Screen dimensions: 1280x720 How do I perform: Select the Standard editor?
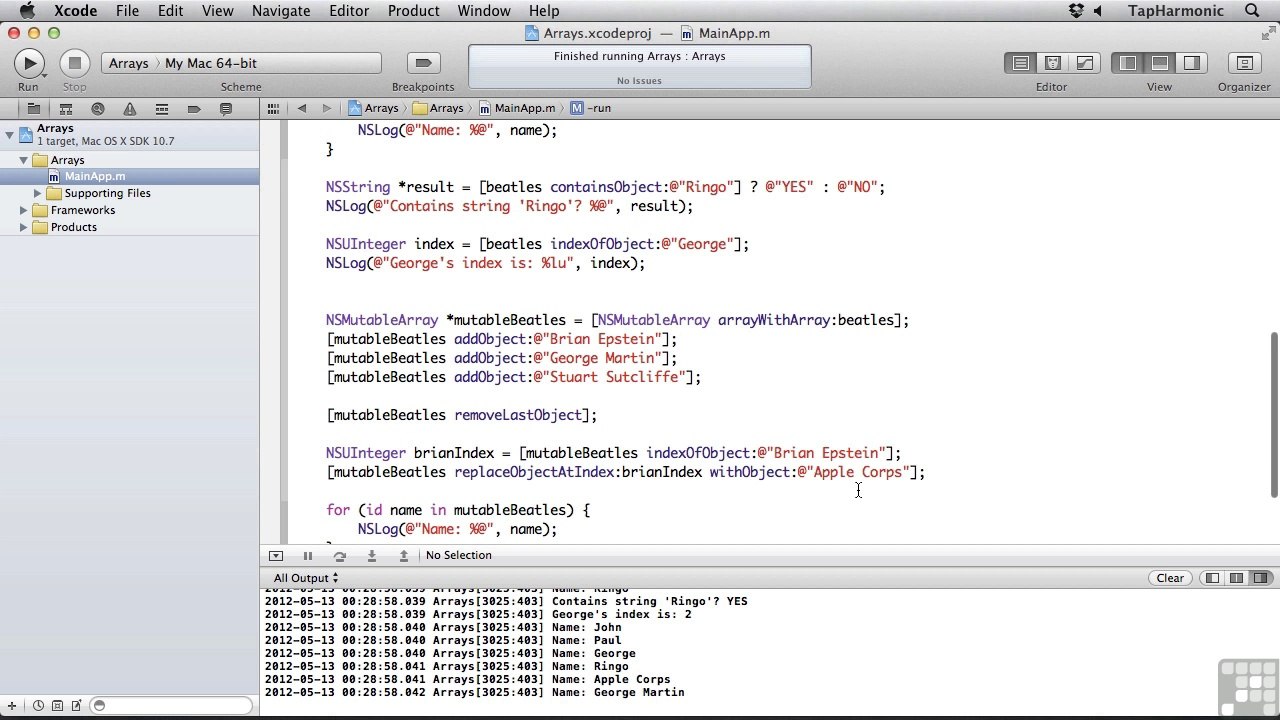pos(1021,63)
